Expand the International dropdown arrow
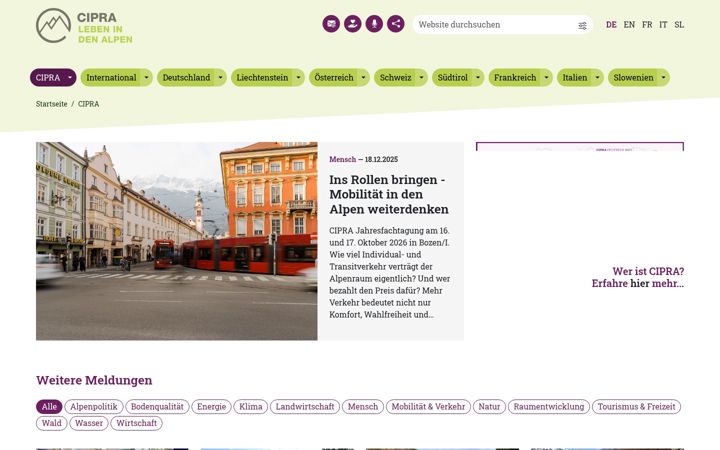The image size is (720, 450). pyautogui.click(x=146, y=78)
